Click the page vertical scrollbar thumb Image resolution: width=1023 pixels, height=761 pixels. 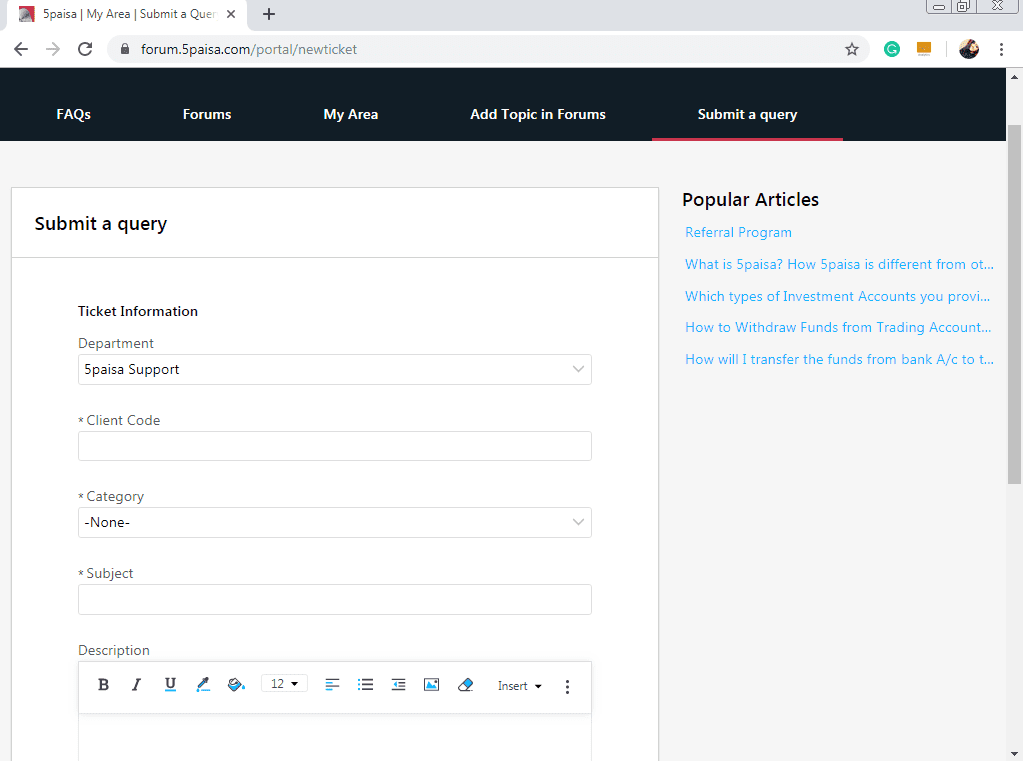[1014, 303]
